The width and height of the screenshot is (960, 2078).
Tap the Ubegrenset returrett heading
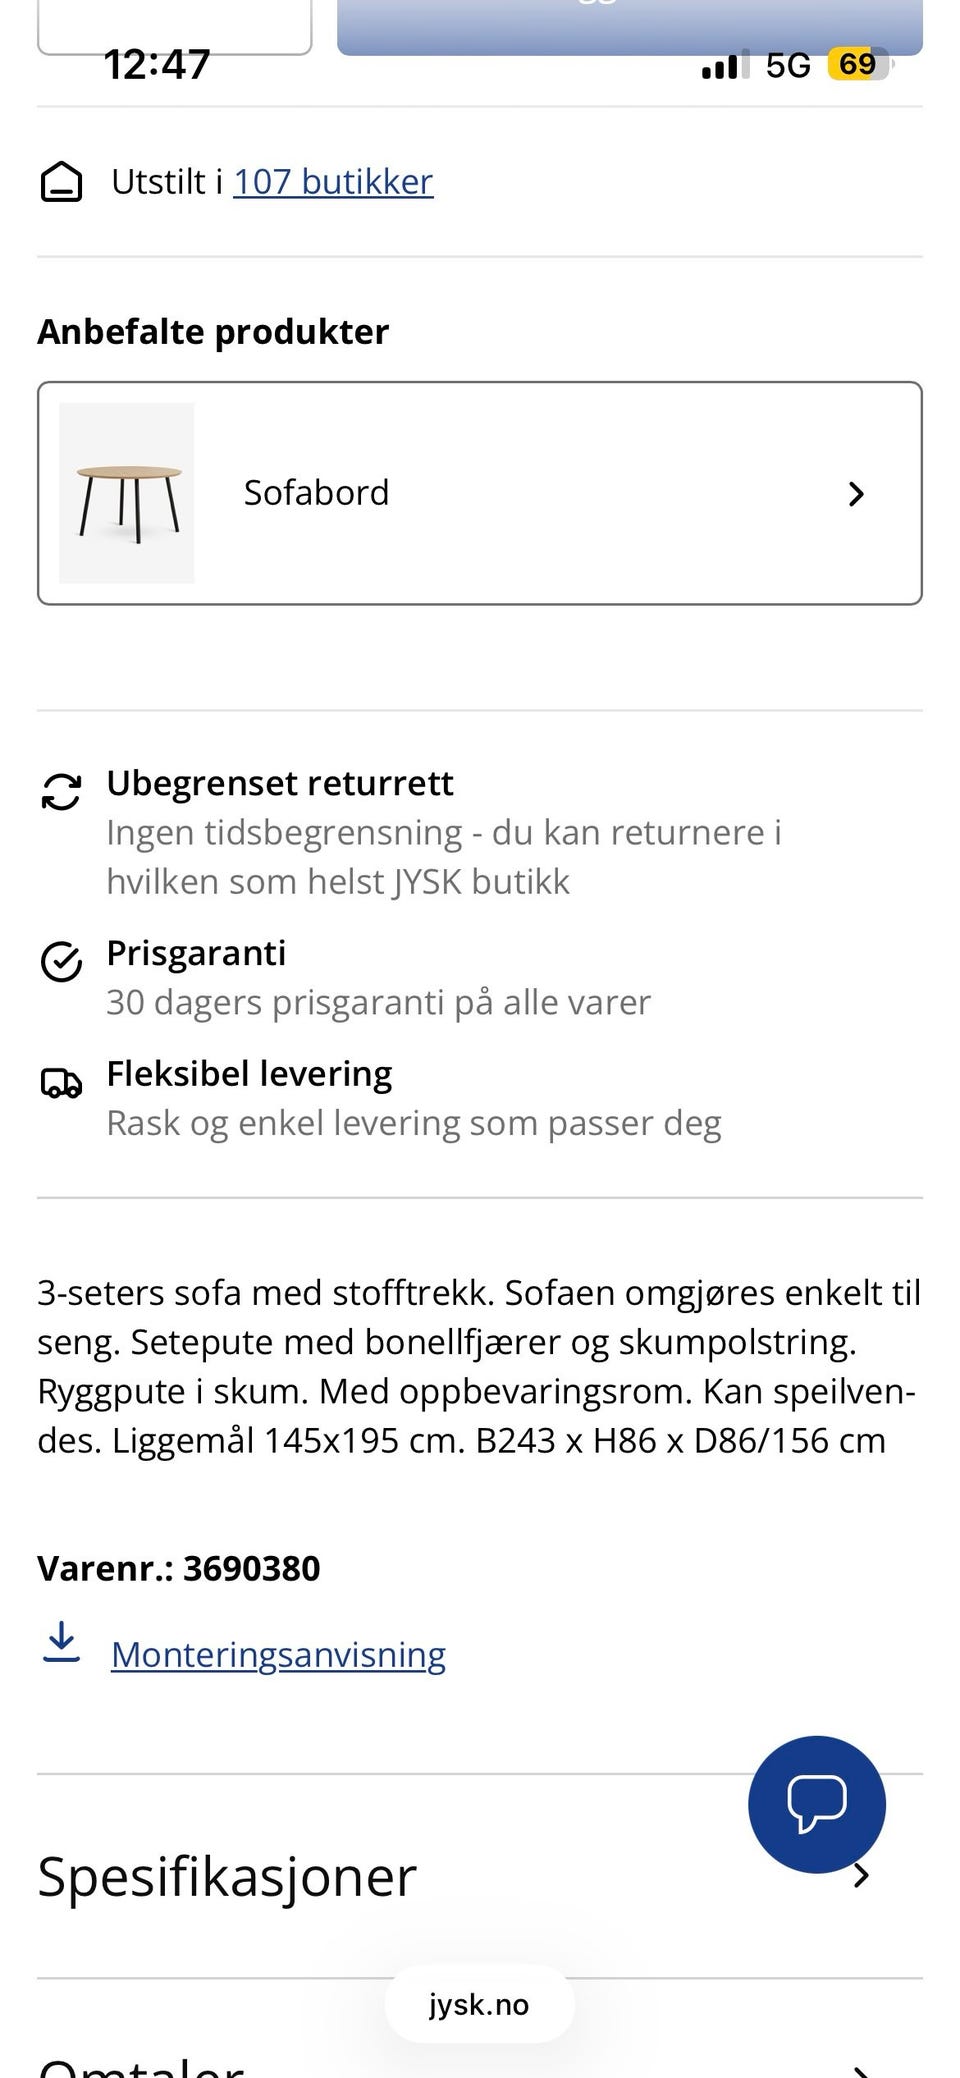pyautogui.click(x=280, y=783)
